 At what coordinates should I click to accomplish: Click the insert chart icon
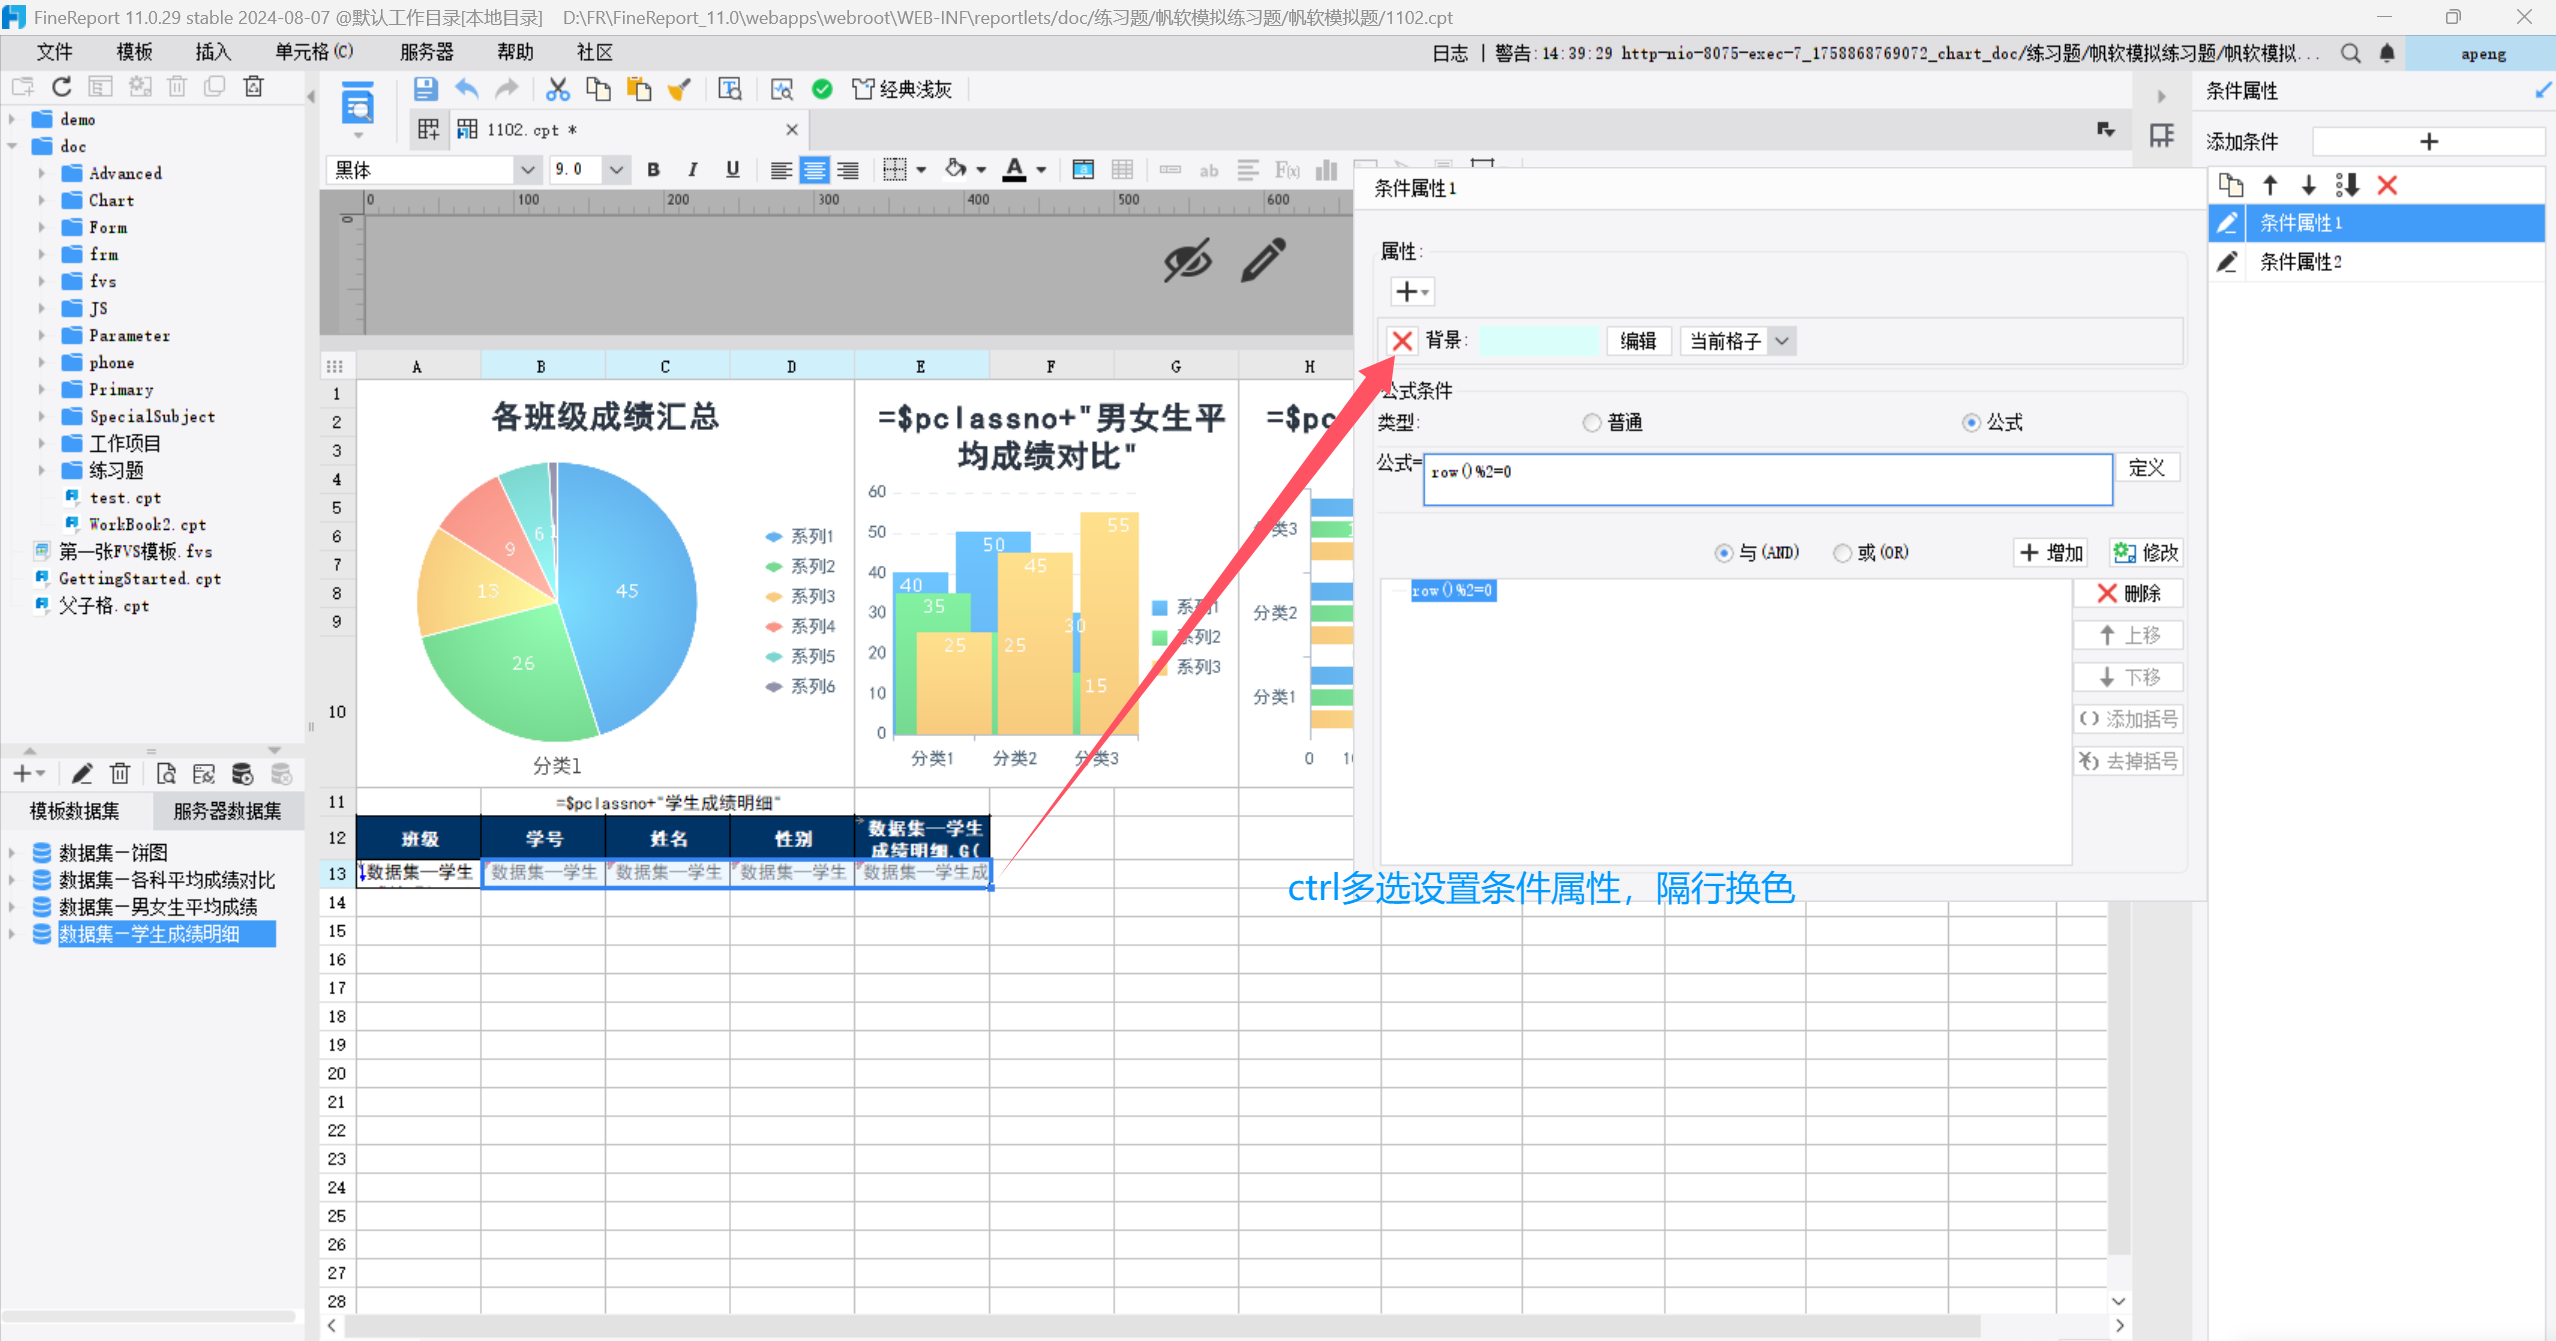(1326, 170)
